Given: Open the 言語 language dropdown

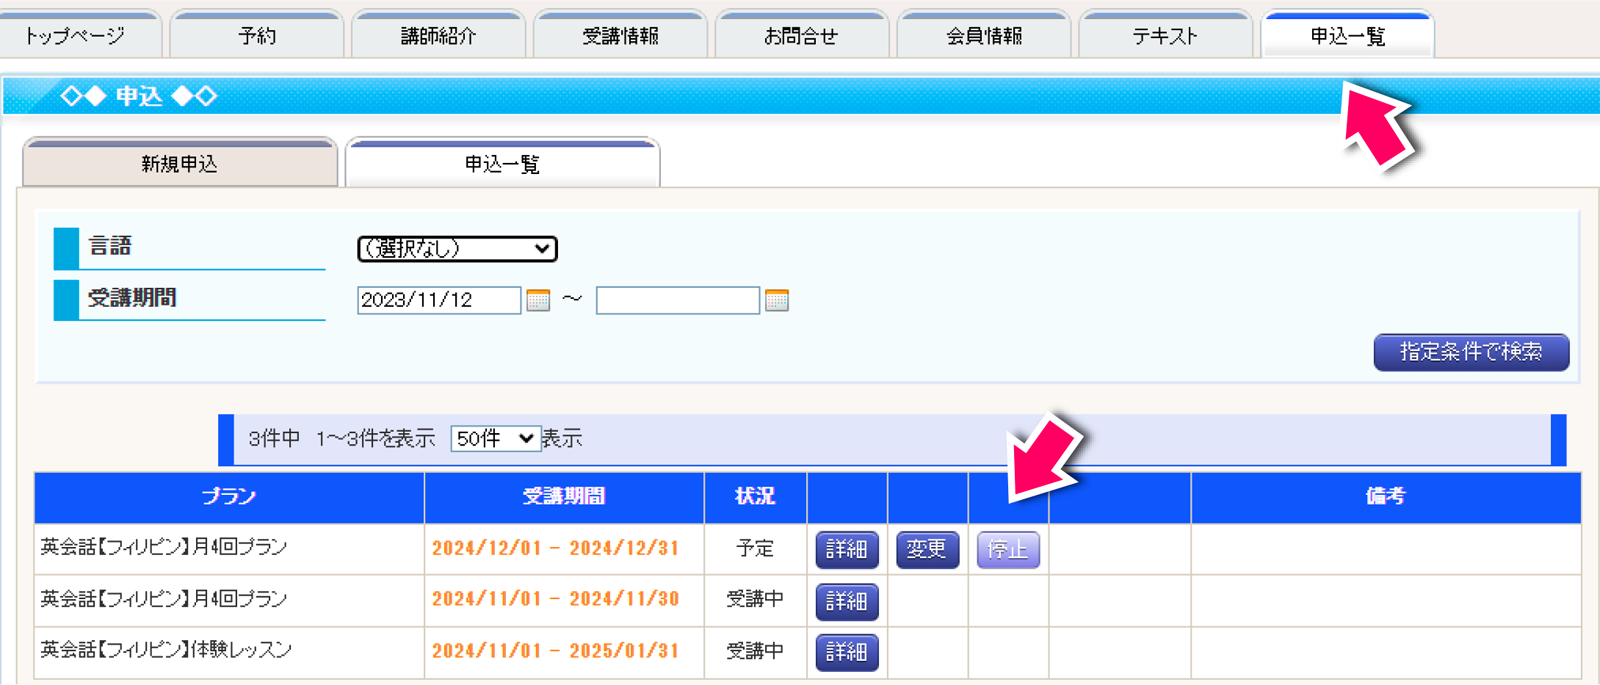Looking at the screenshot, I should click(457, 248).
